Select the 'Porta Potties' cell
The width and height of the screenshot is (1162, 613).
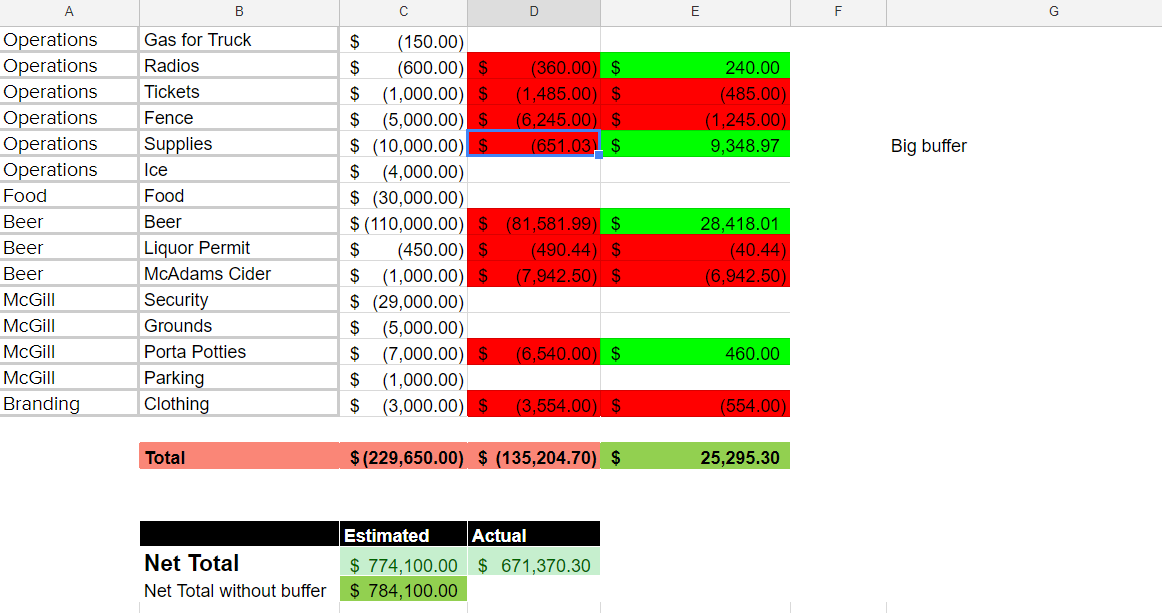239,351
